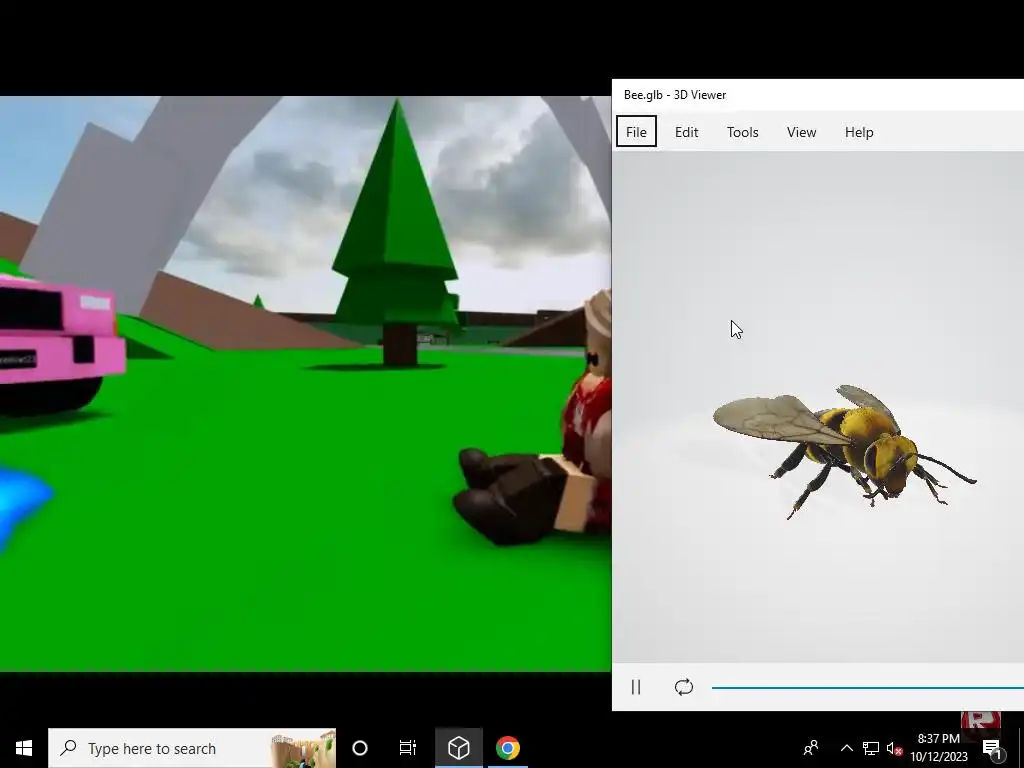Click the search highlights image in taskbar

pyautogui.click(x=303, y=748)
